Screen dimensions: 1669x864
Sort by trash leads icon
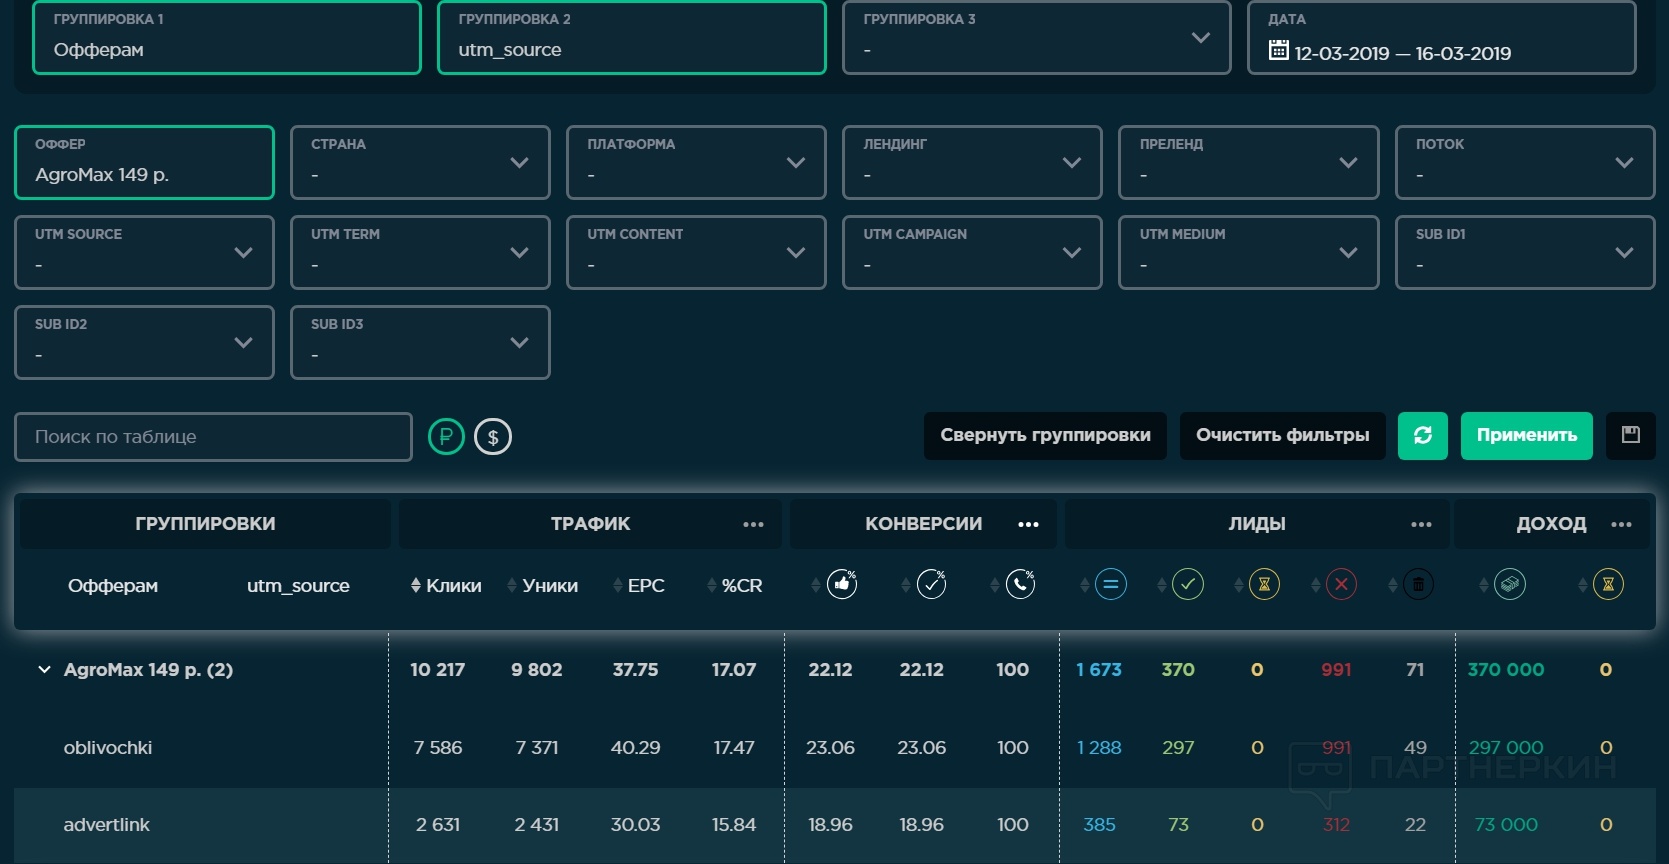[x=1417, y=585]
